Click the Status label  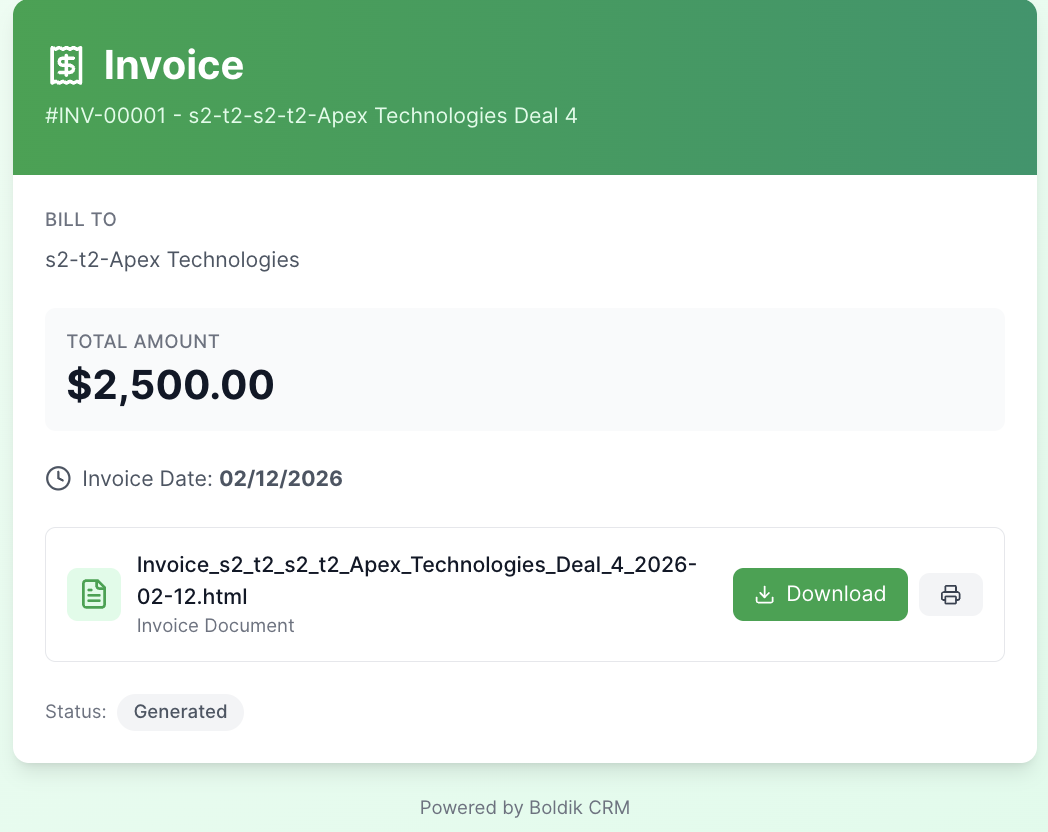point(75,712)
